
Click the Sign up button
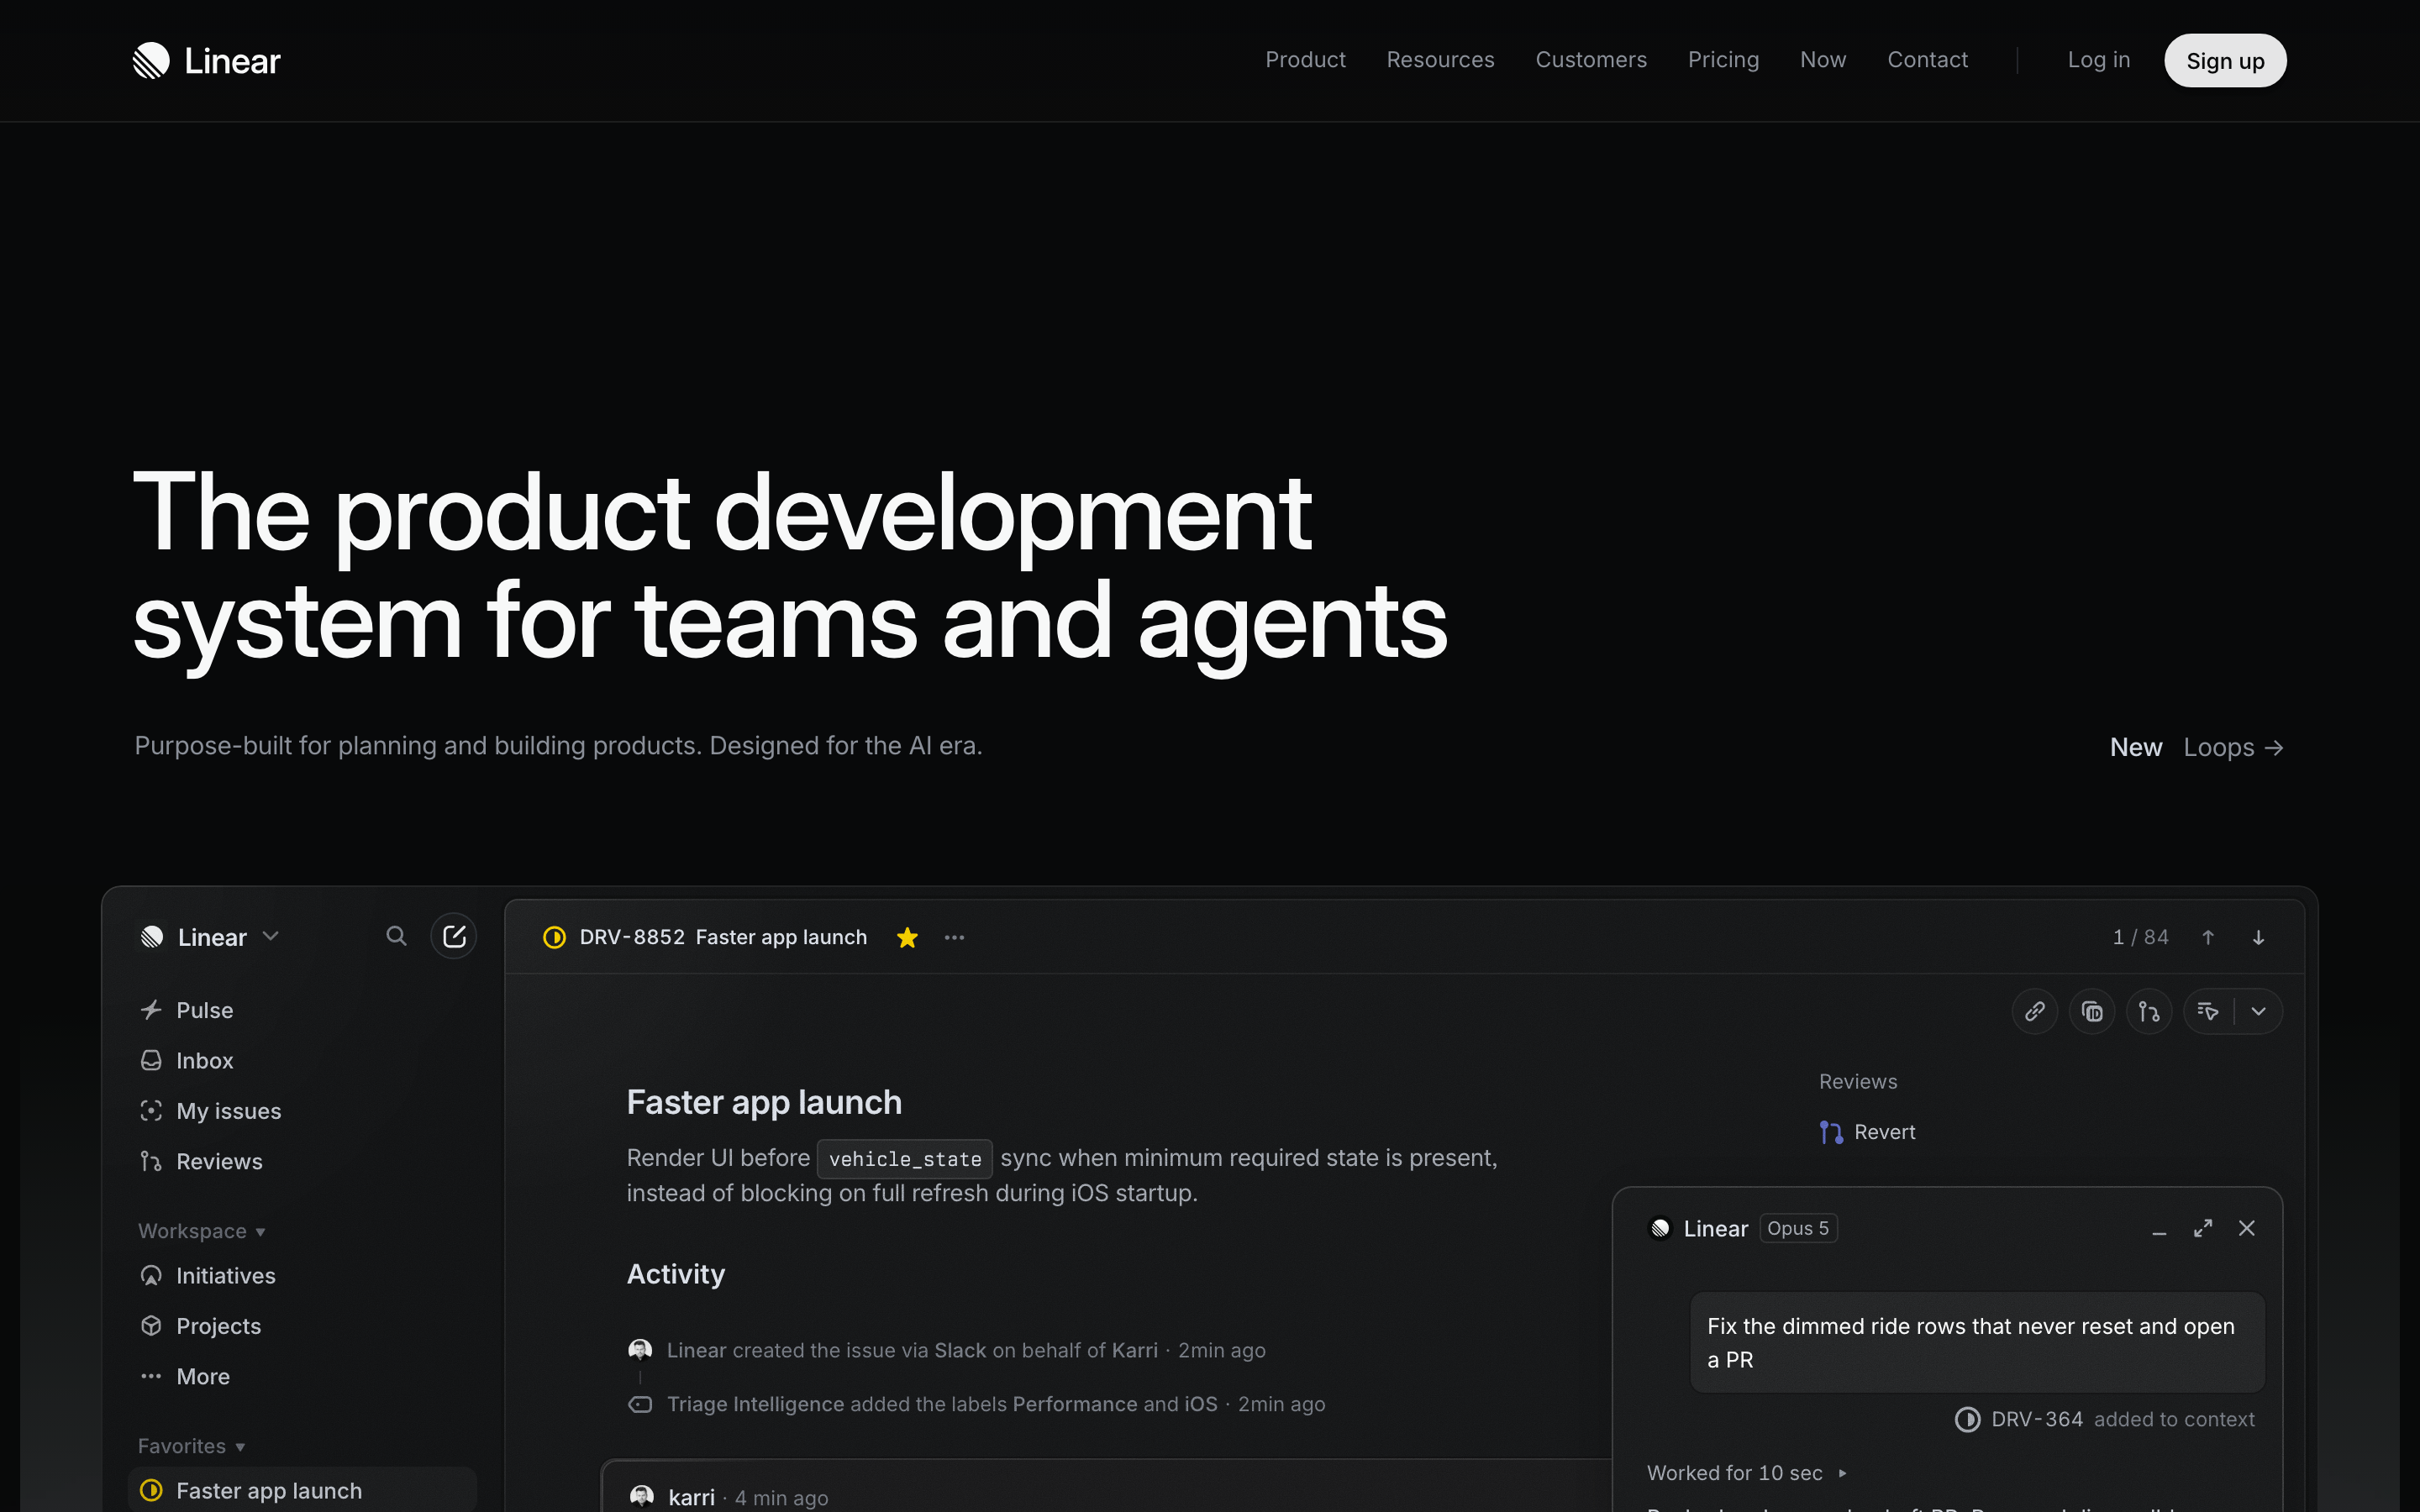2225,61
